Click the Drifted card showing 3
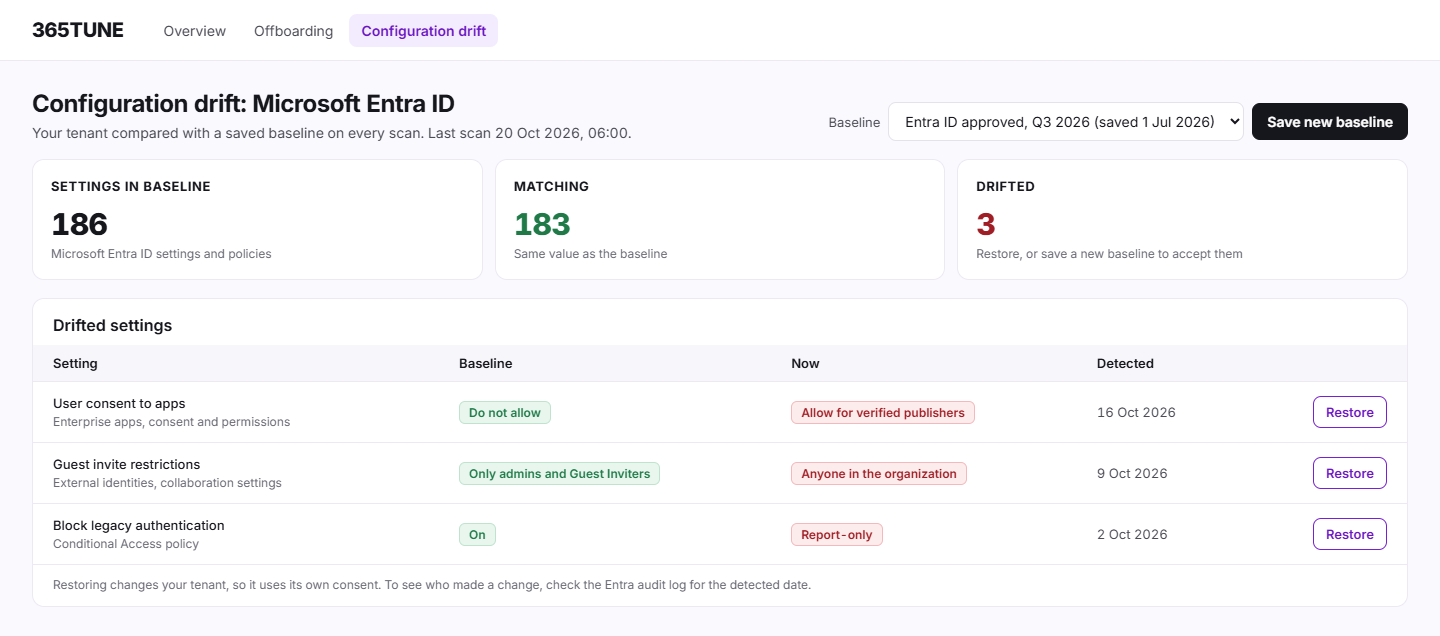The width and height of the screenshot is (1440, 636). (x=1182, y=219)
